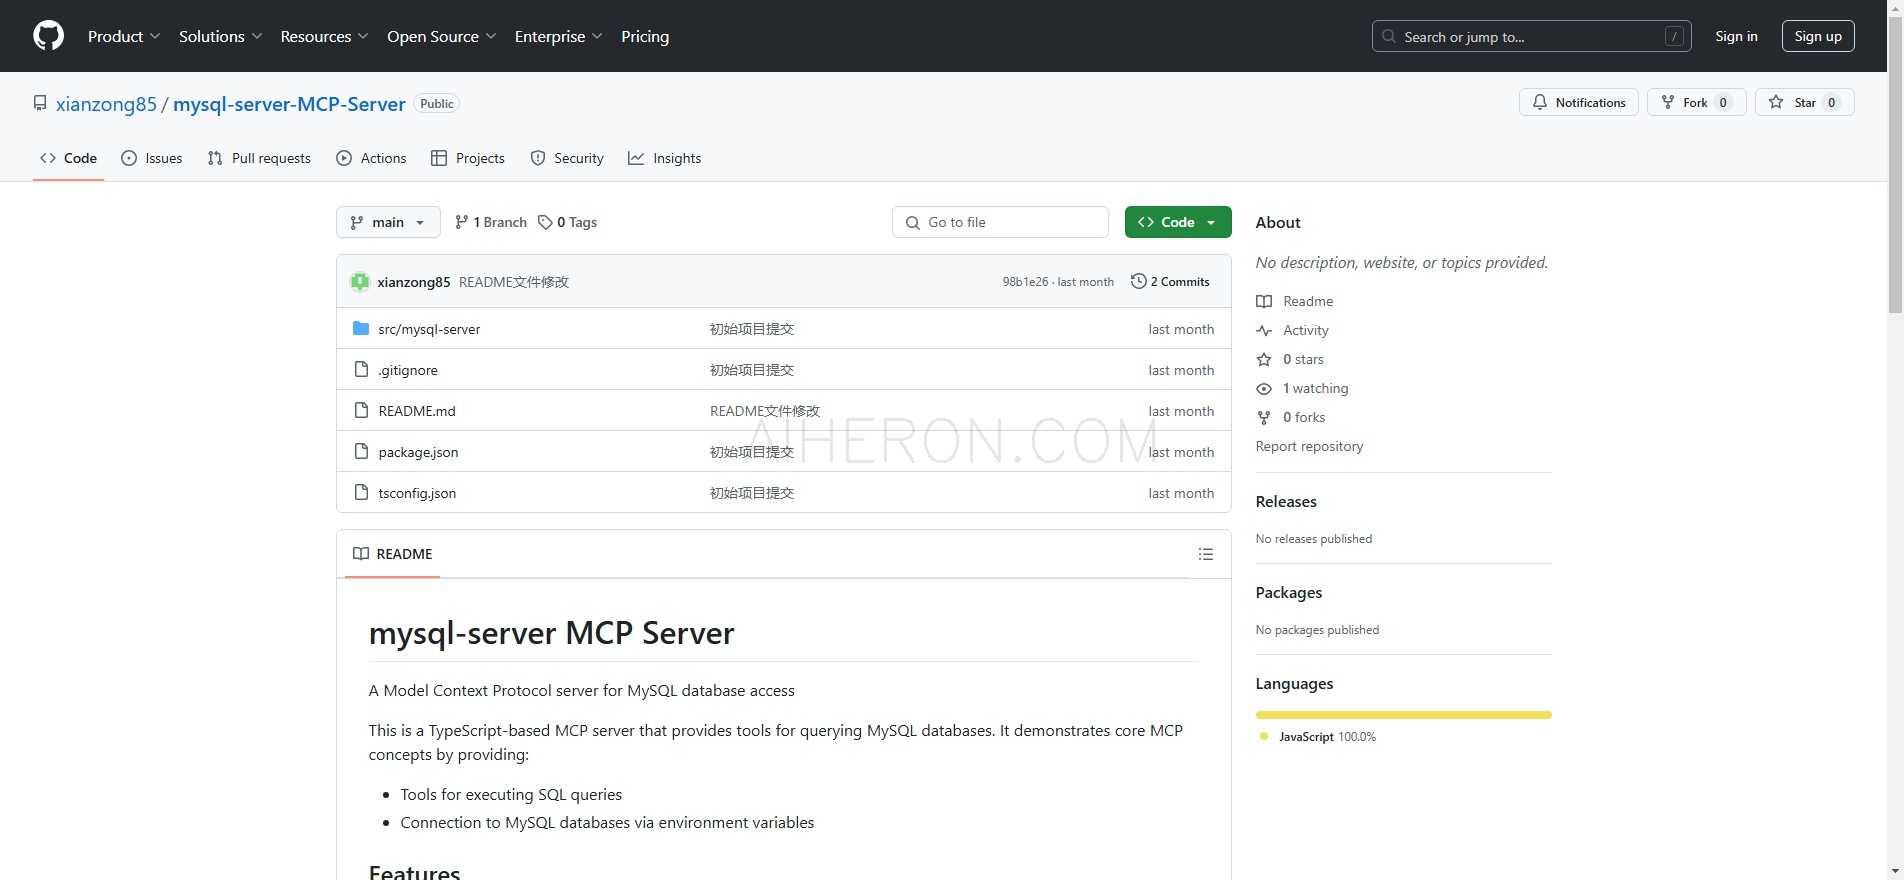Click the tag icon beside 0 Tags
Image resolution: width=1904 pixels, height=880 pixels.
click(545, 222)
